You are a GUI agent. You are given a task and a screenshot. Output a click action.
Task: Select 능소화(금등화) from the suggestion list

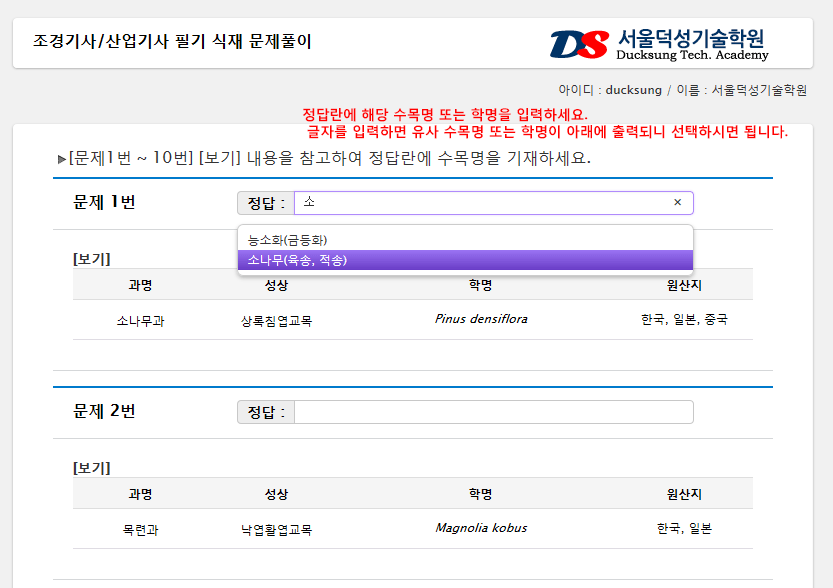coord(465,240)
